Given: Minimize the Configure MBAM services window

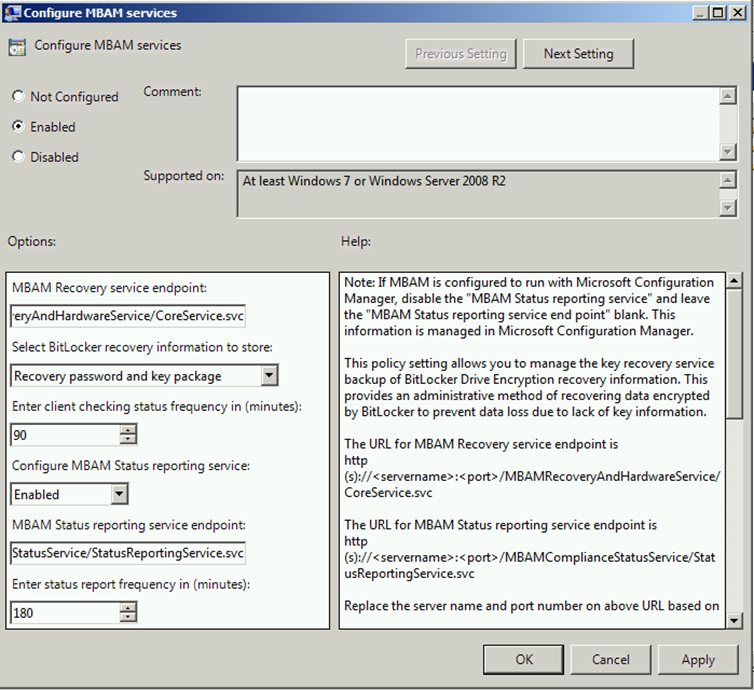Looking at the screenshot, I should [x=700, y=13].
